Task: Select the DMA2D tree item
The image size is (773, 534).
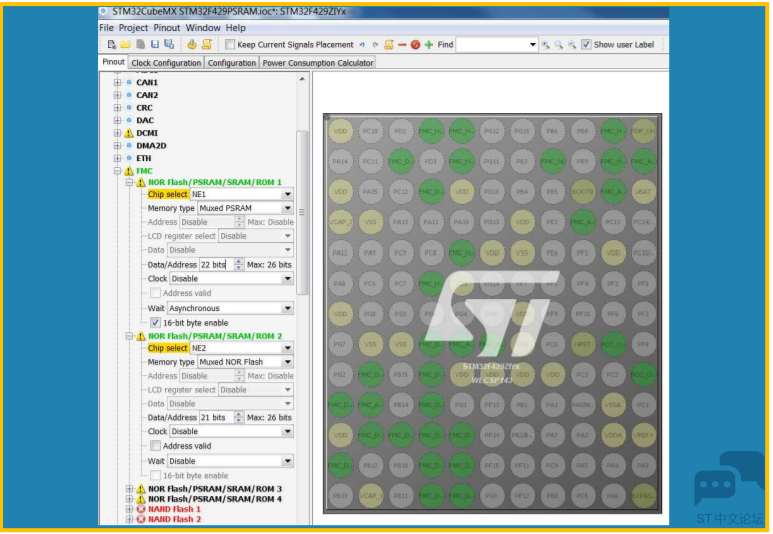Action: pyautogui.click(x=151, y=145)
